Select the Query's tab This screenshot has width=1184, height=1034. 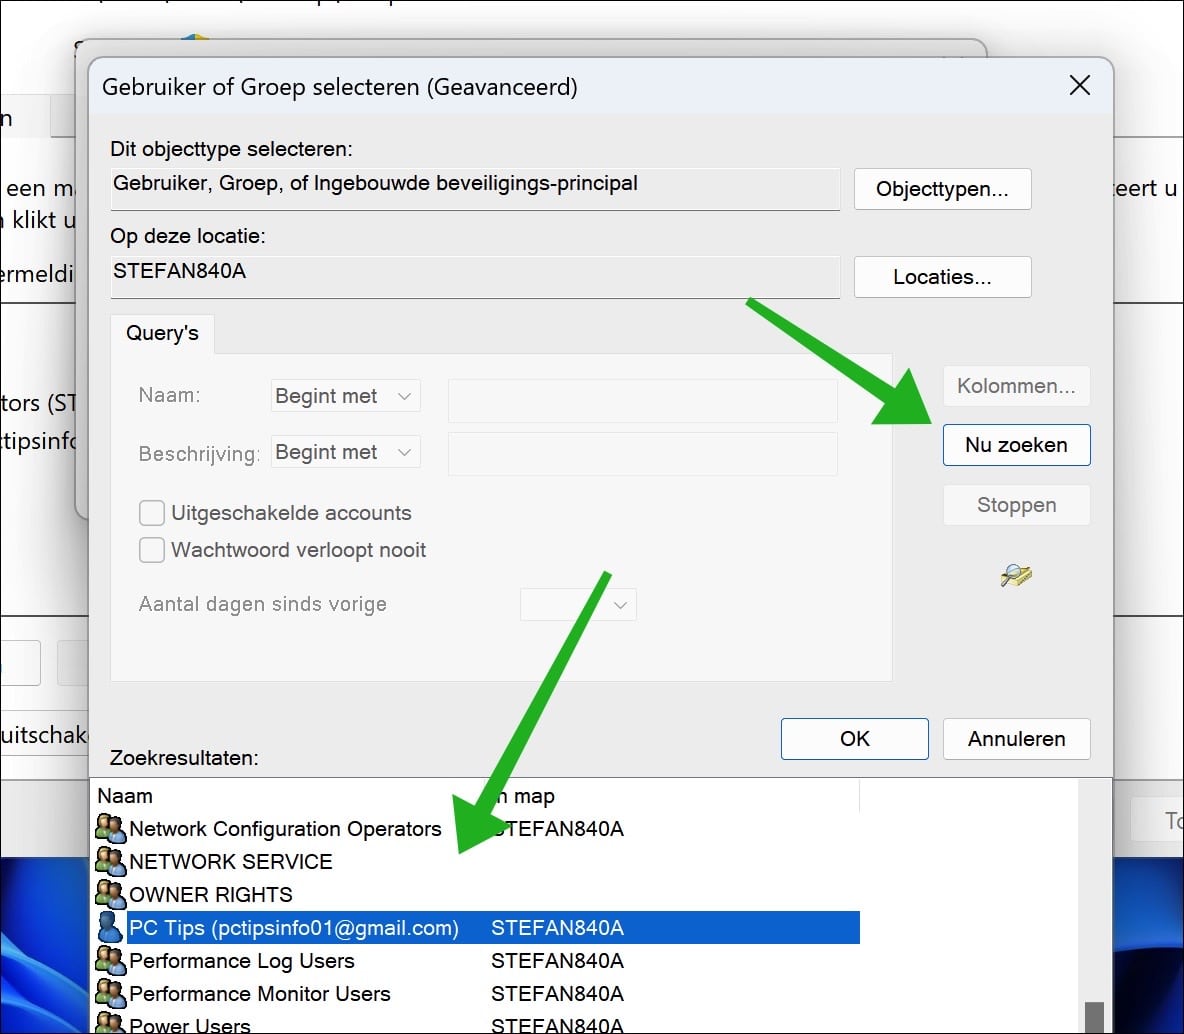tap(162, 333)
